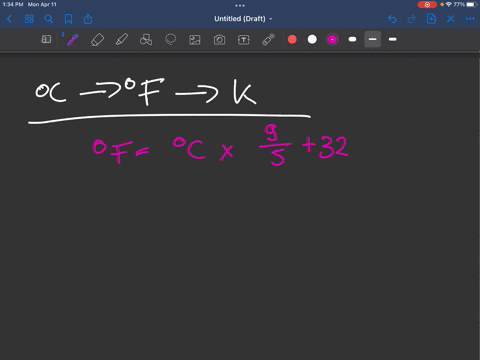The height and width of the screenshot is (360, 480).
Task: Close editing with the X icon
Action: 451,19
